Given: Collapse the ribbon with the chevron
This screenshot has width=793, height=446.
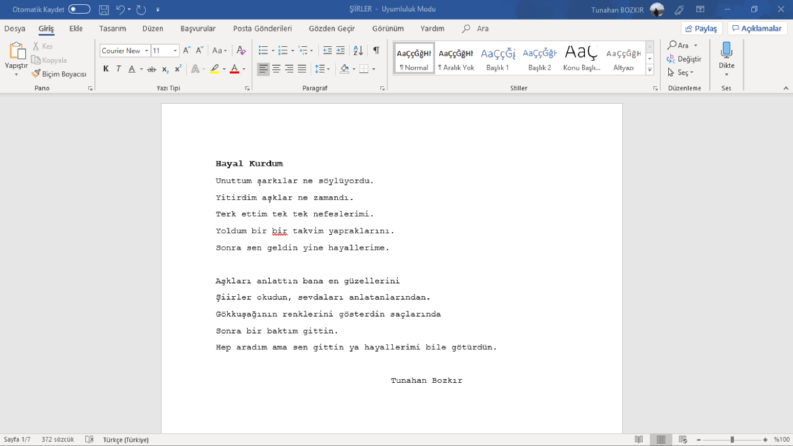Looking at the screenshot, I should pos(785,88).
